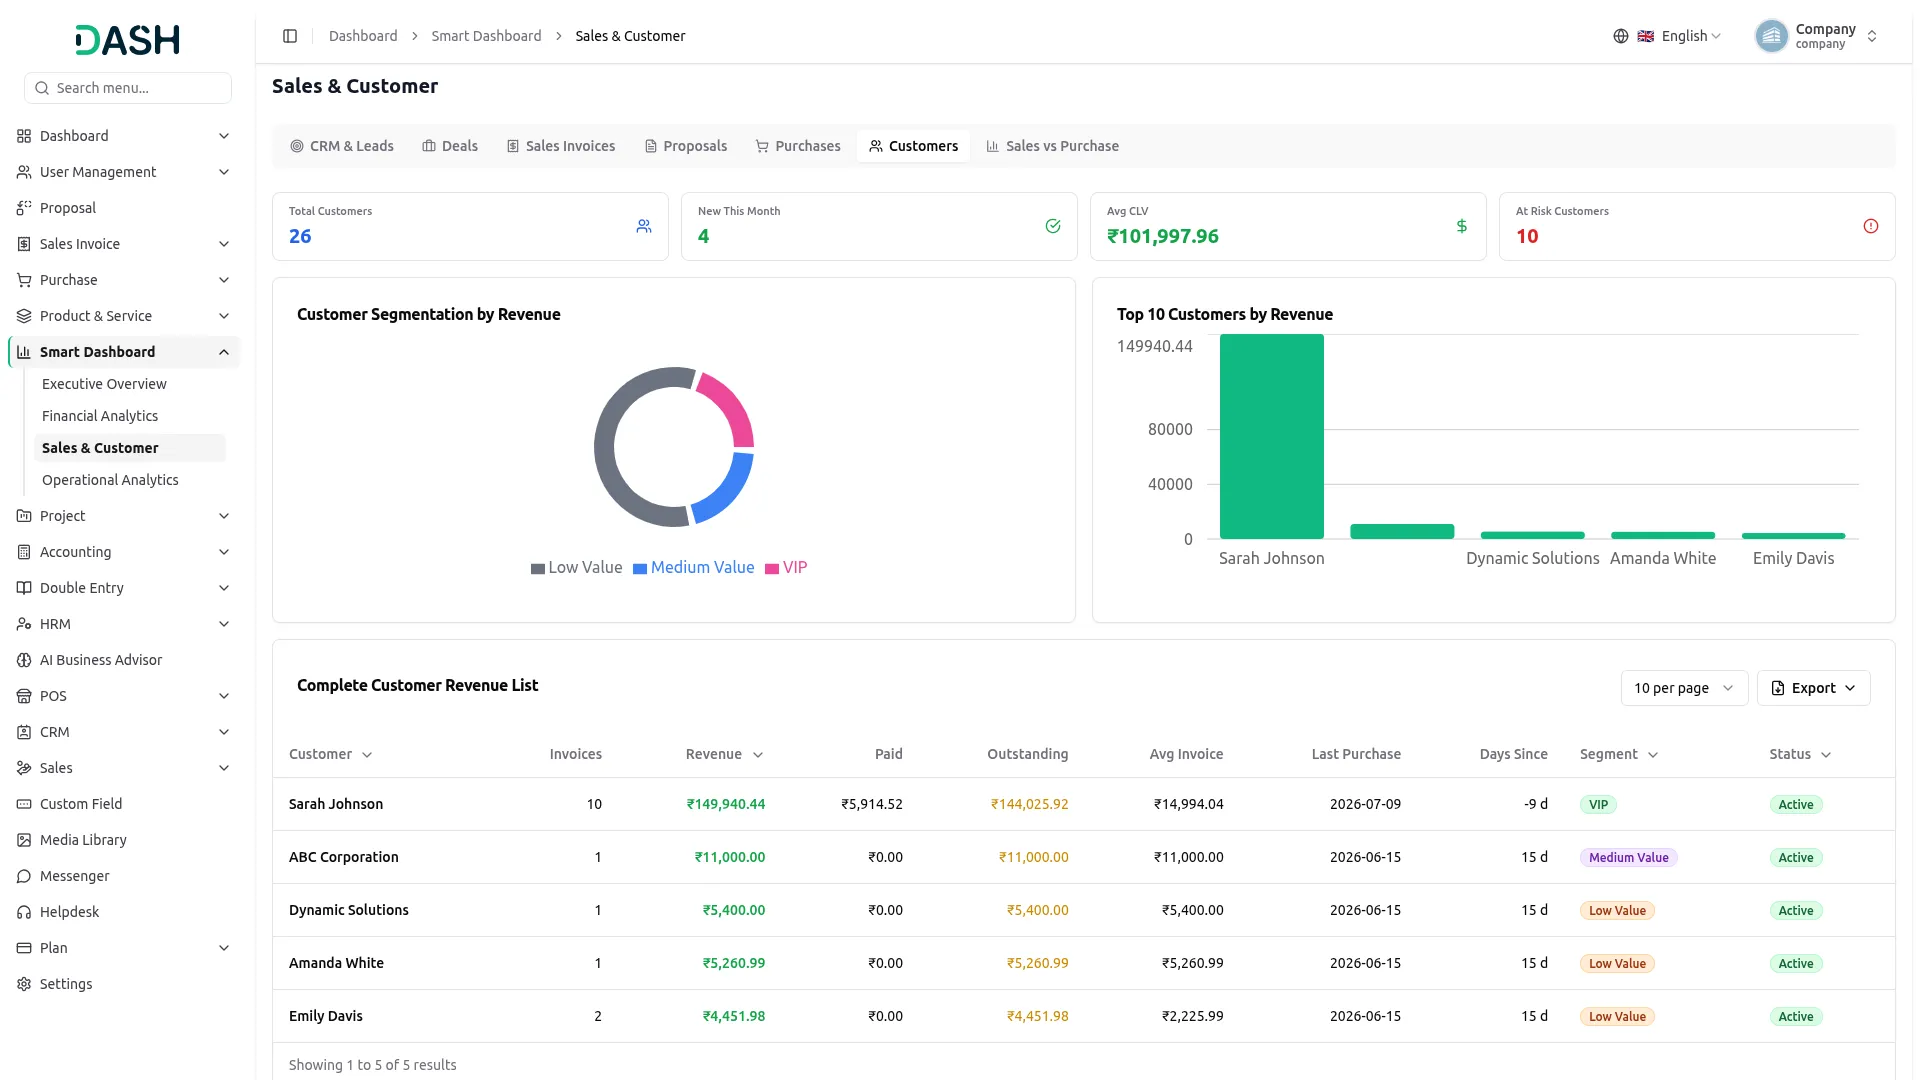Click the Purchase cart icon in sidebar
The height and width of the screenshot is (1080, 1920).
24,280
